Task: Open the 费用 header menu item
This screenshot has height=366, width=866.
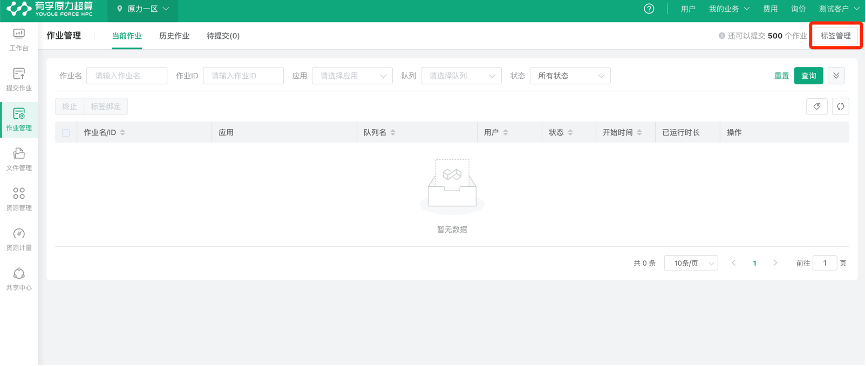Action: tap(770, 9)
